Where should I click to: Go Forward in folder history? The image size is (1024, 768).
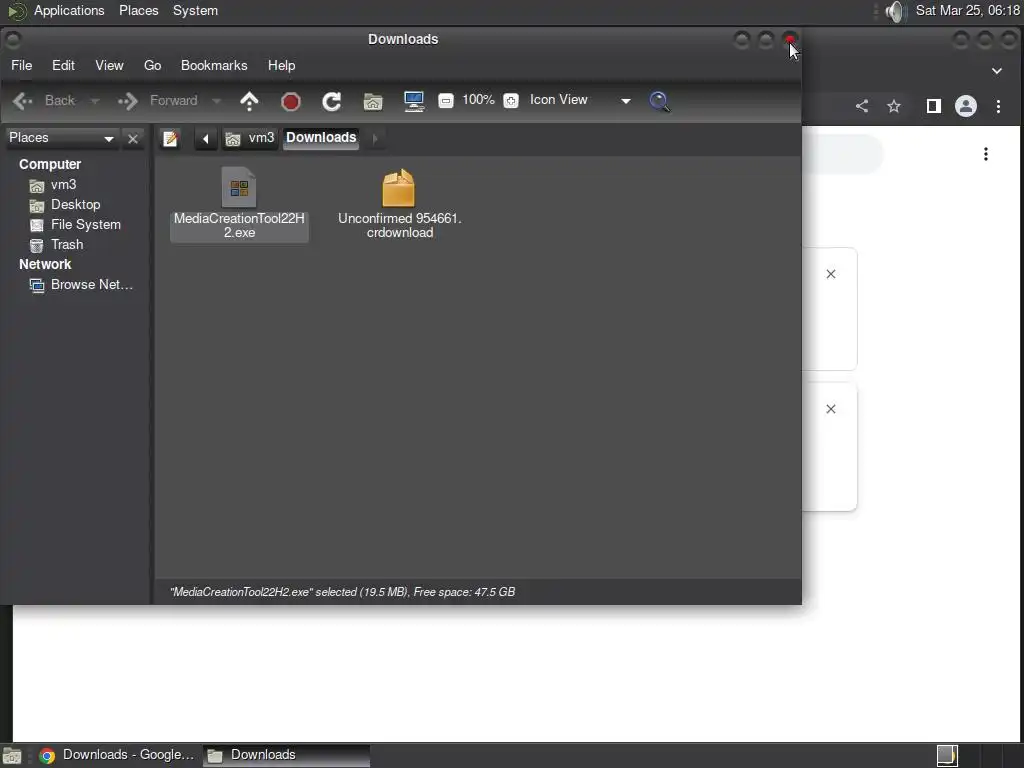[157, 101]
